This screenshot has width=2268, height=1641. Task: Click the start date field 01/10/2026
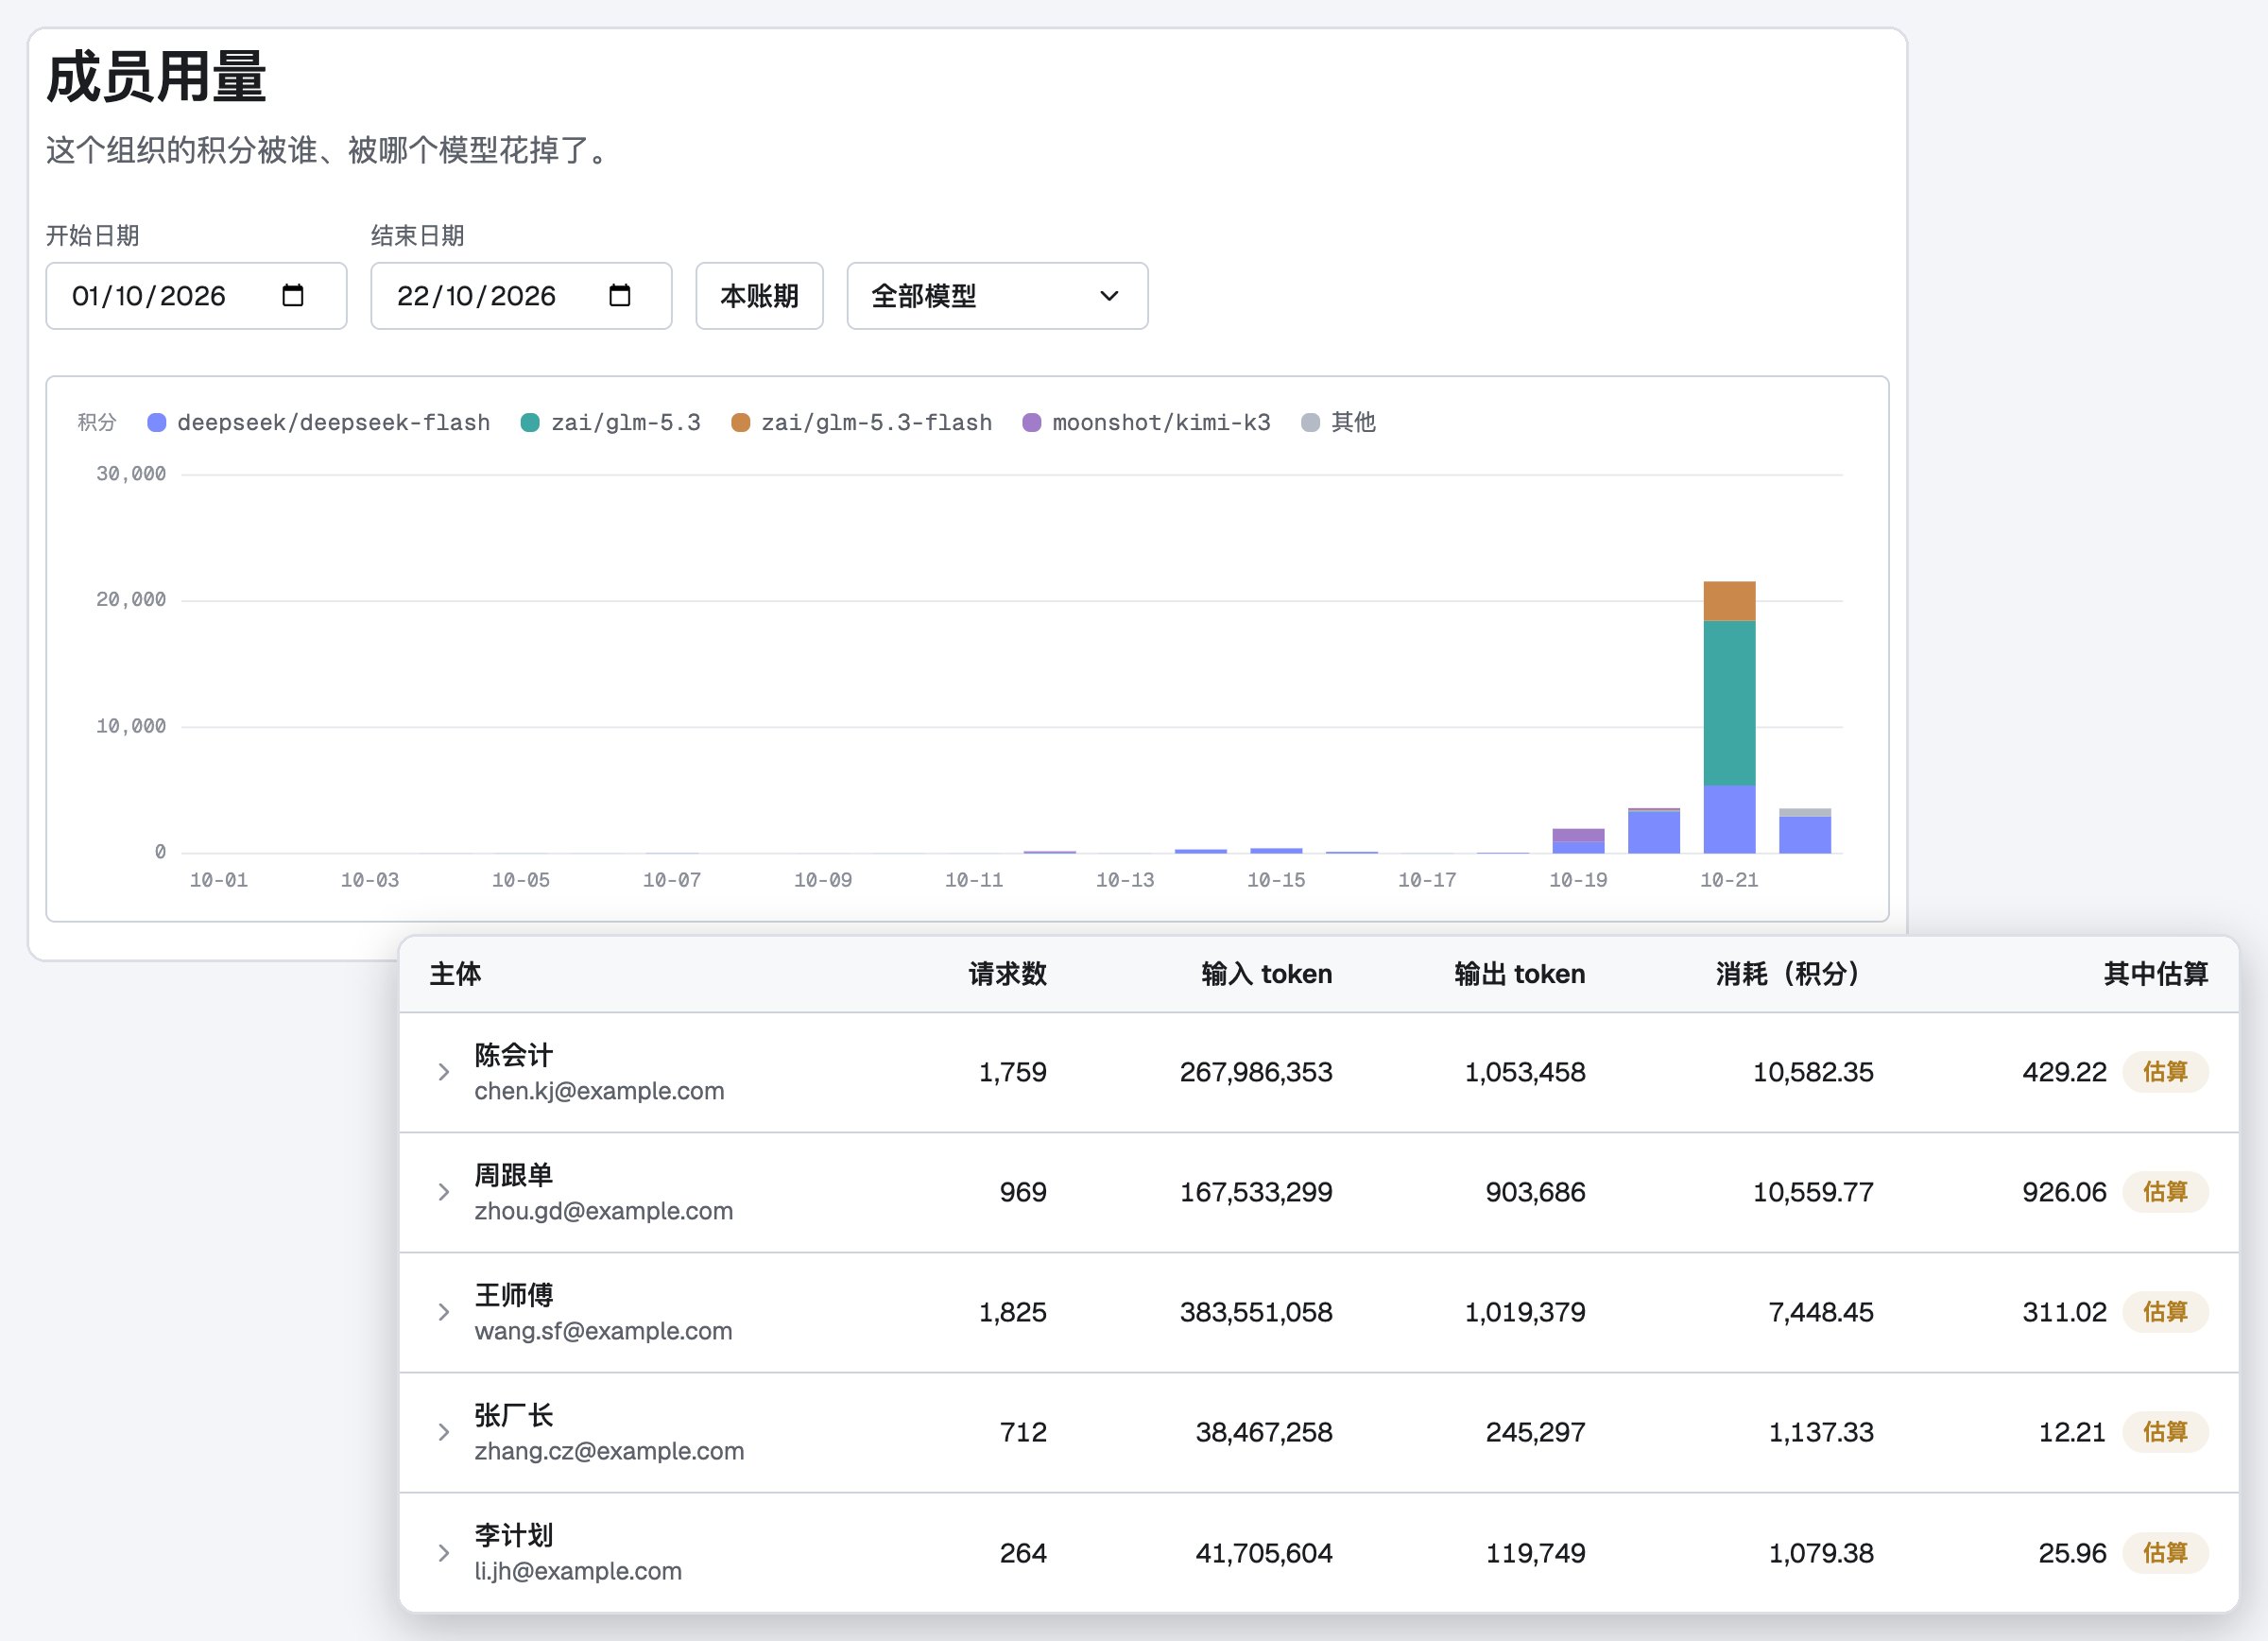pos(196,296)
